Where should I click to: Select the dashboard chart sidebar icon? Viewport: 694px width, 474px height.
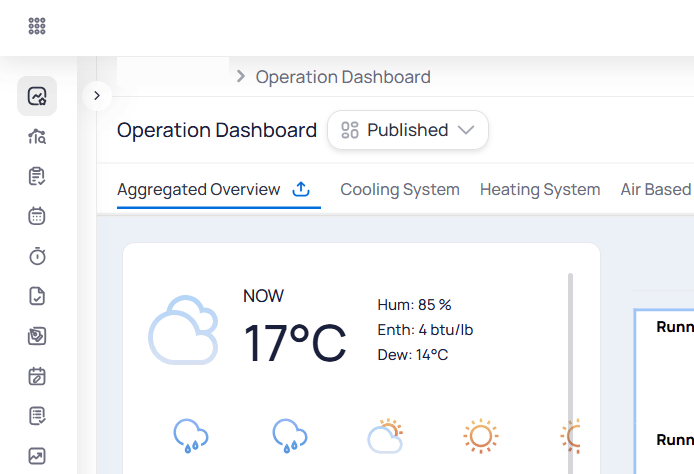(x=37, y=96)
